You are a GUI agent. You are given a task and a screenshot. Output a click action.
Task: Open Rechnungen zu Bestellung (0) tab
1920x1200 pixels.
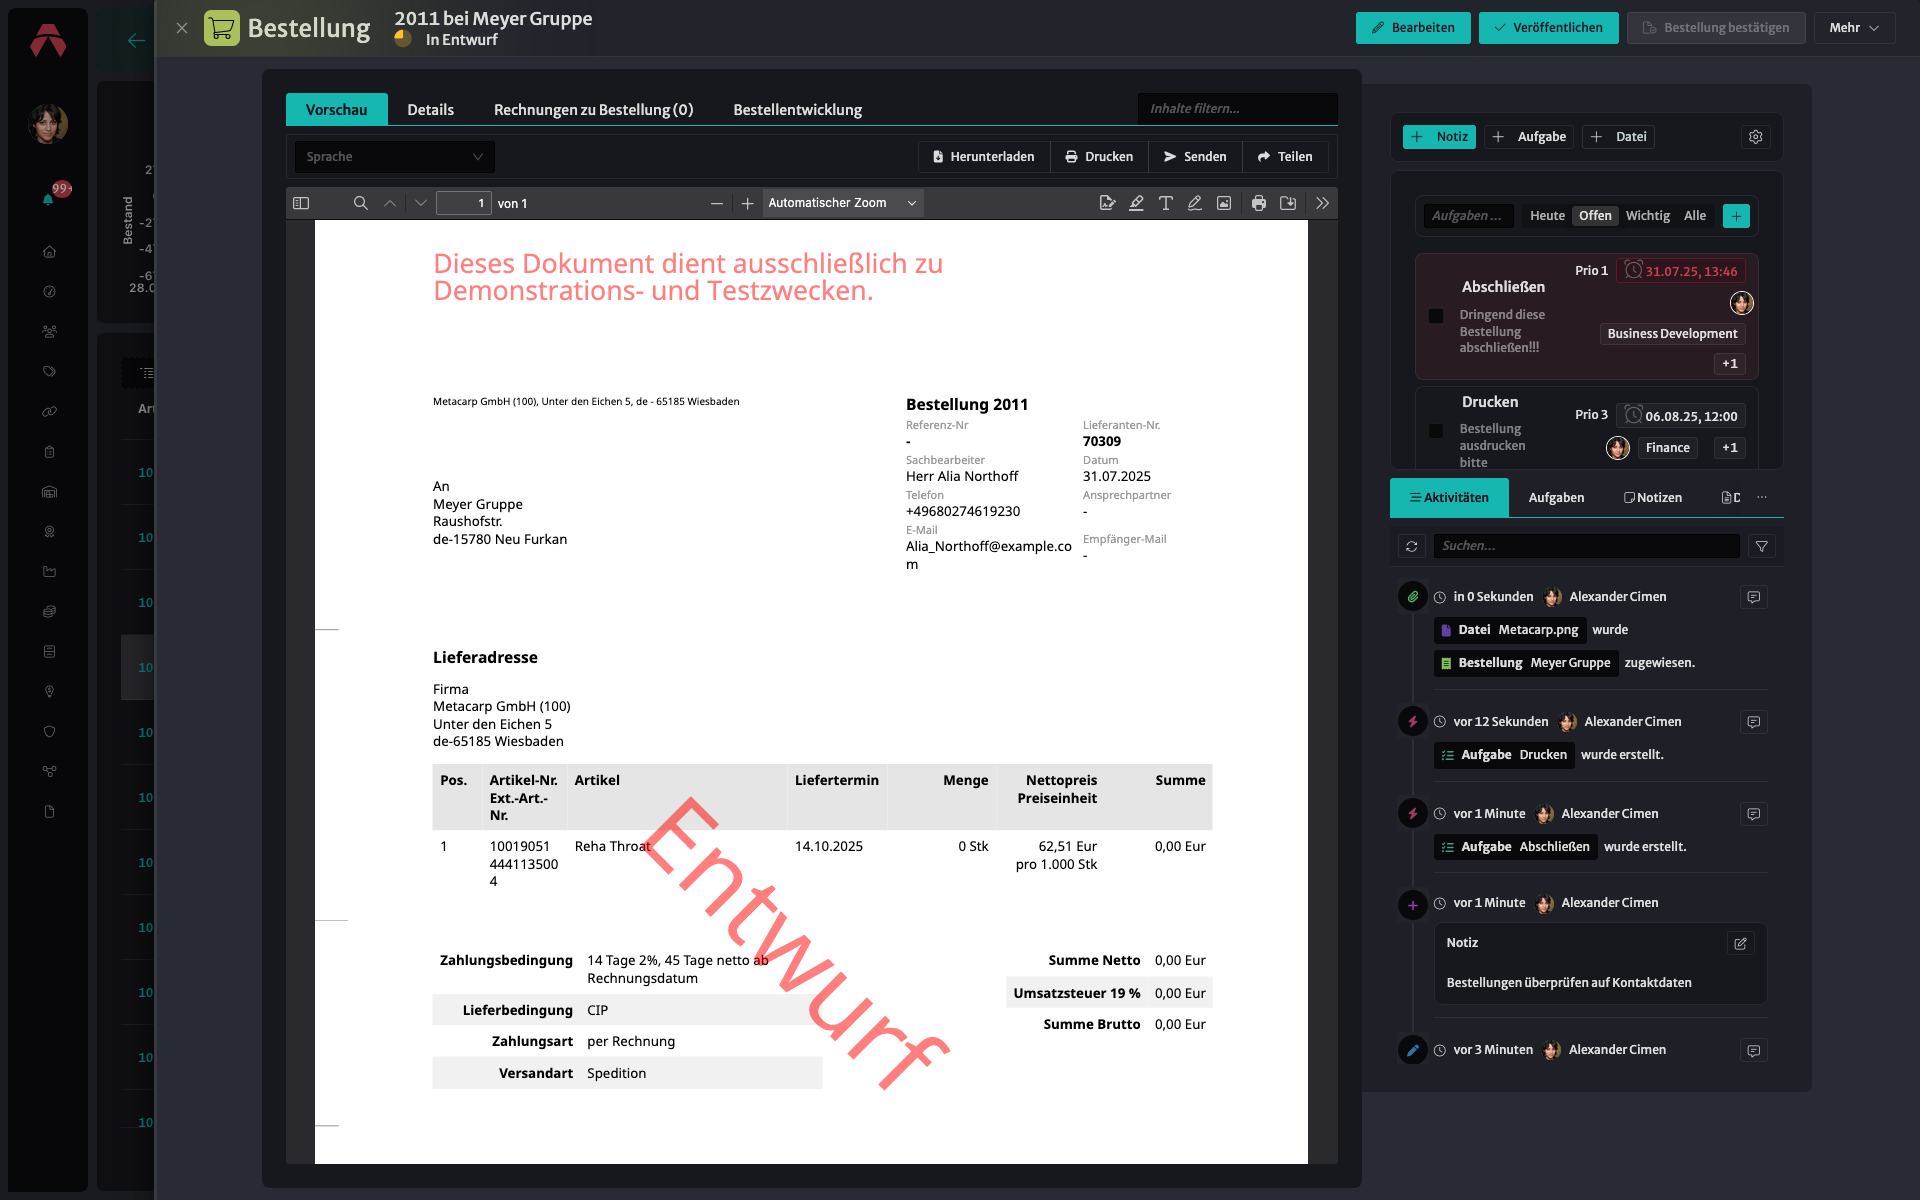click(x=593, y=110)
